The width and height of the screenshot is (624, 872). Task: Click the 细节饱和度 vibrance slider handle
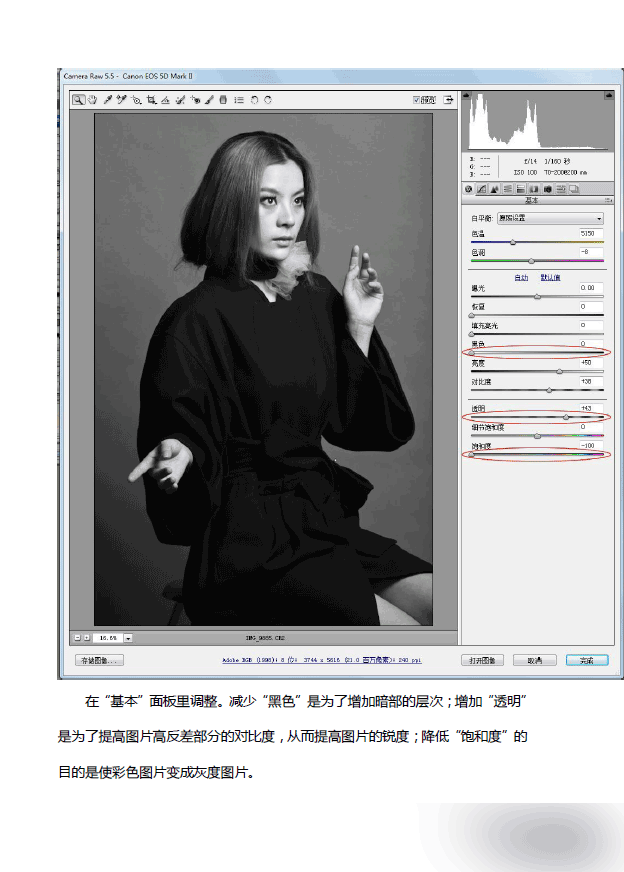coord(537,436)
